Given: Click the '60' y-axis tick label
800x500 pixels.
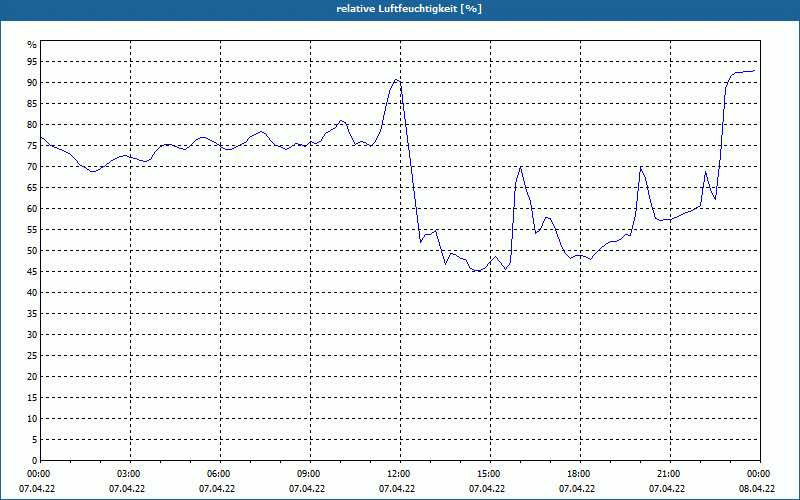Looking at the screenshot, I should [x=32, y=209].
